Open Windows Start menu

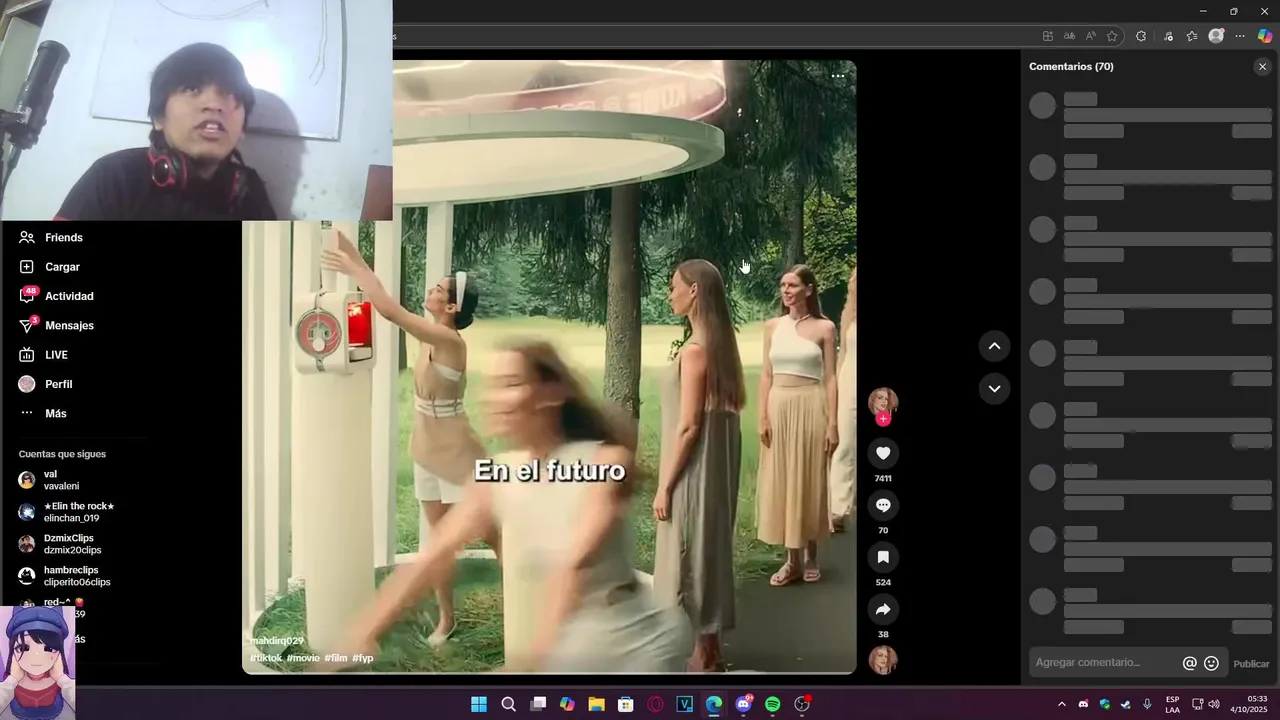pos(479,704)
